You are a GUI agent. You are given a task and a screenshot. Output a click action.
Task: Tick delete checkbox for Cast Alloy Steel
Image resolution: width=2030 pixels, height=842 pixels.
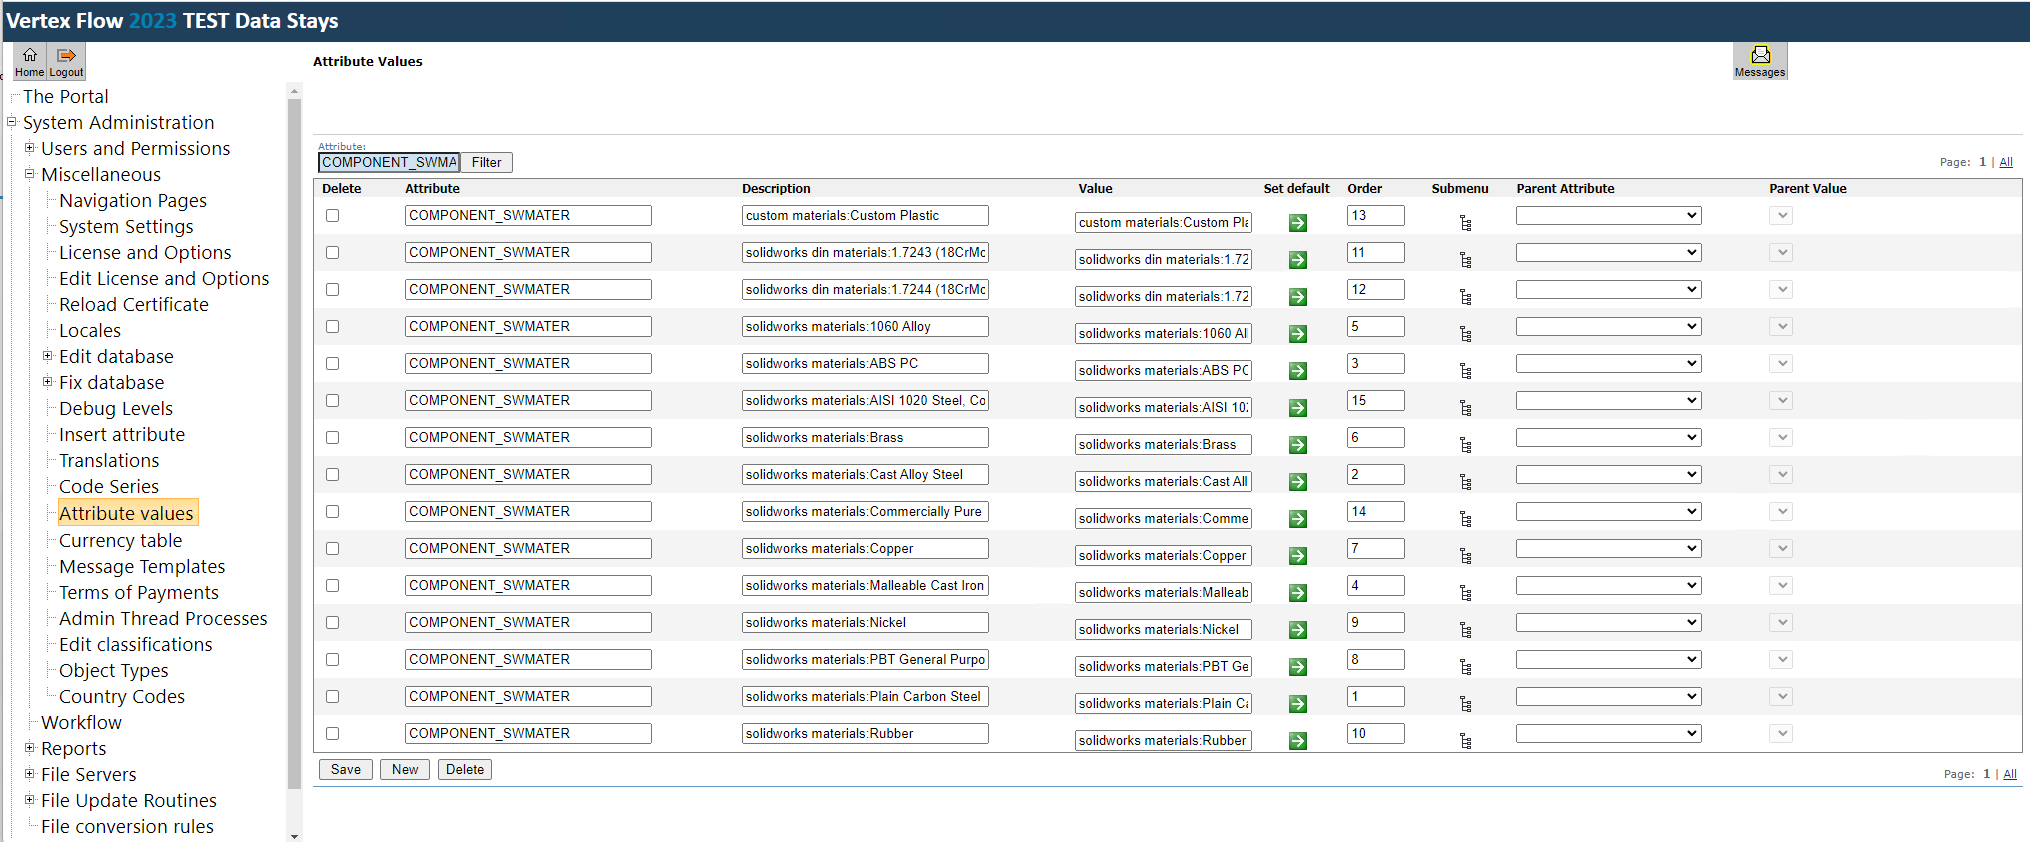tap(332, 475)
